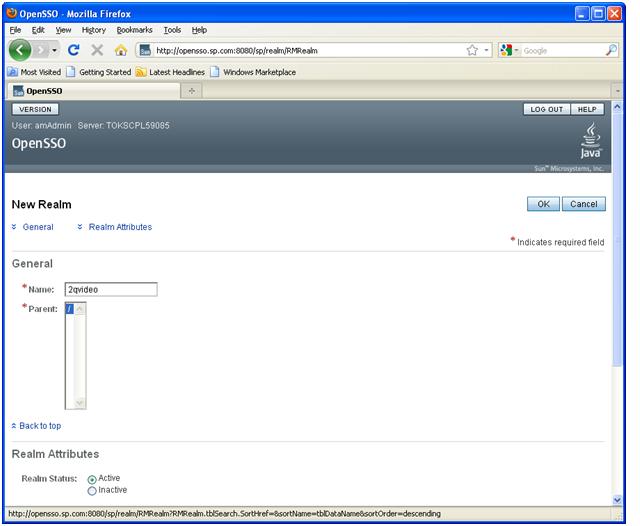This screenshot has height=526, width=640.
Task: Click the Firefox logo in title bar
Action: point(12,13)
